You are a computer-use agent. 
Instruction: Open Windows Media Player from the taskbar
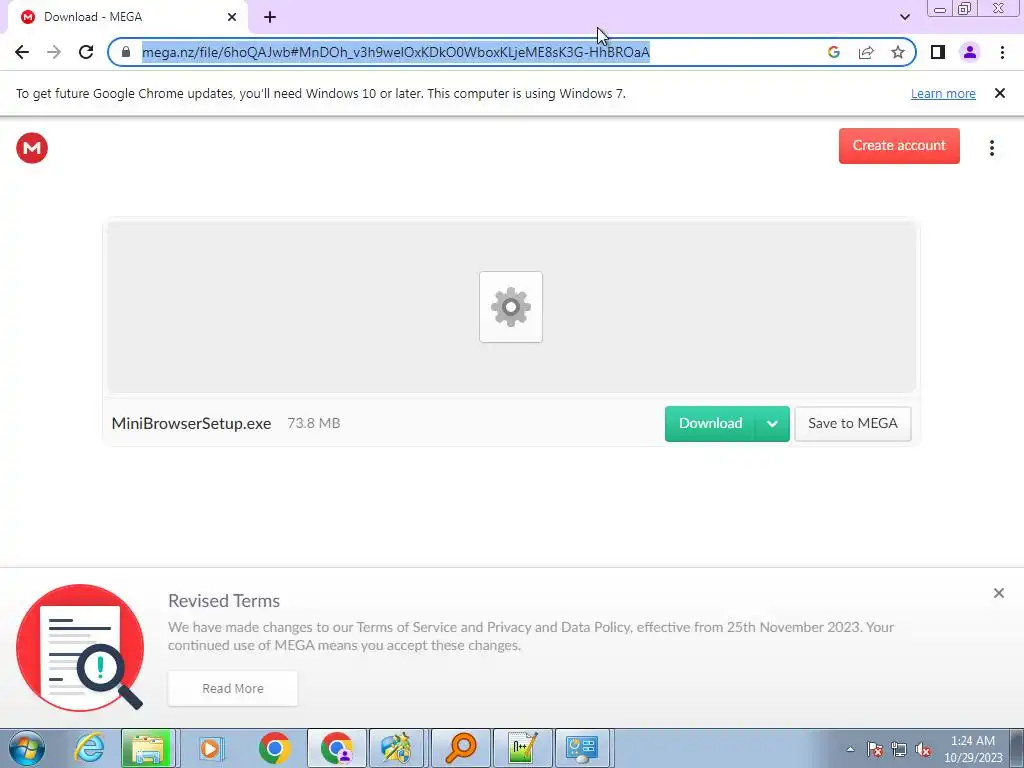(x=210, y=748)
